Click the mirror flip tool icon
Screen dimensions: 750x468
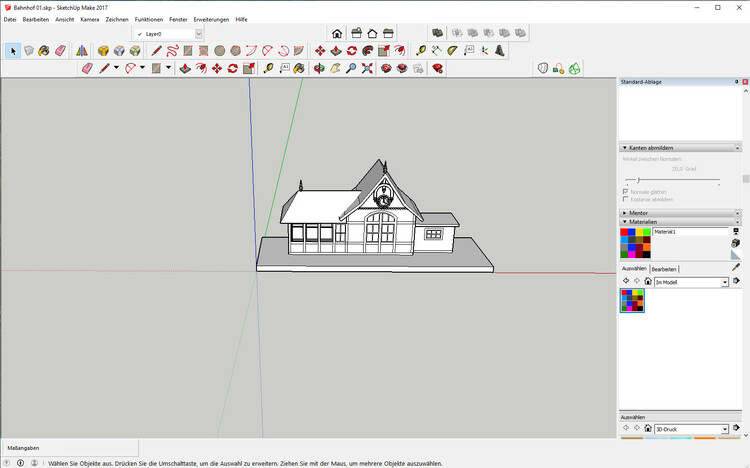tap(82, 51)
